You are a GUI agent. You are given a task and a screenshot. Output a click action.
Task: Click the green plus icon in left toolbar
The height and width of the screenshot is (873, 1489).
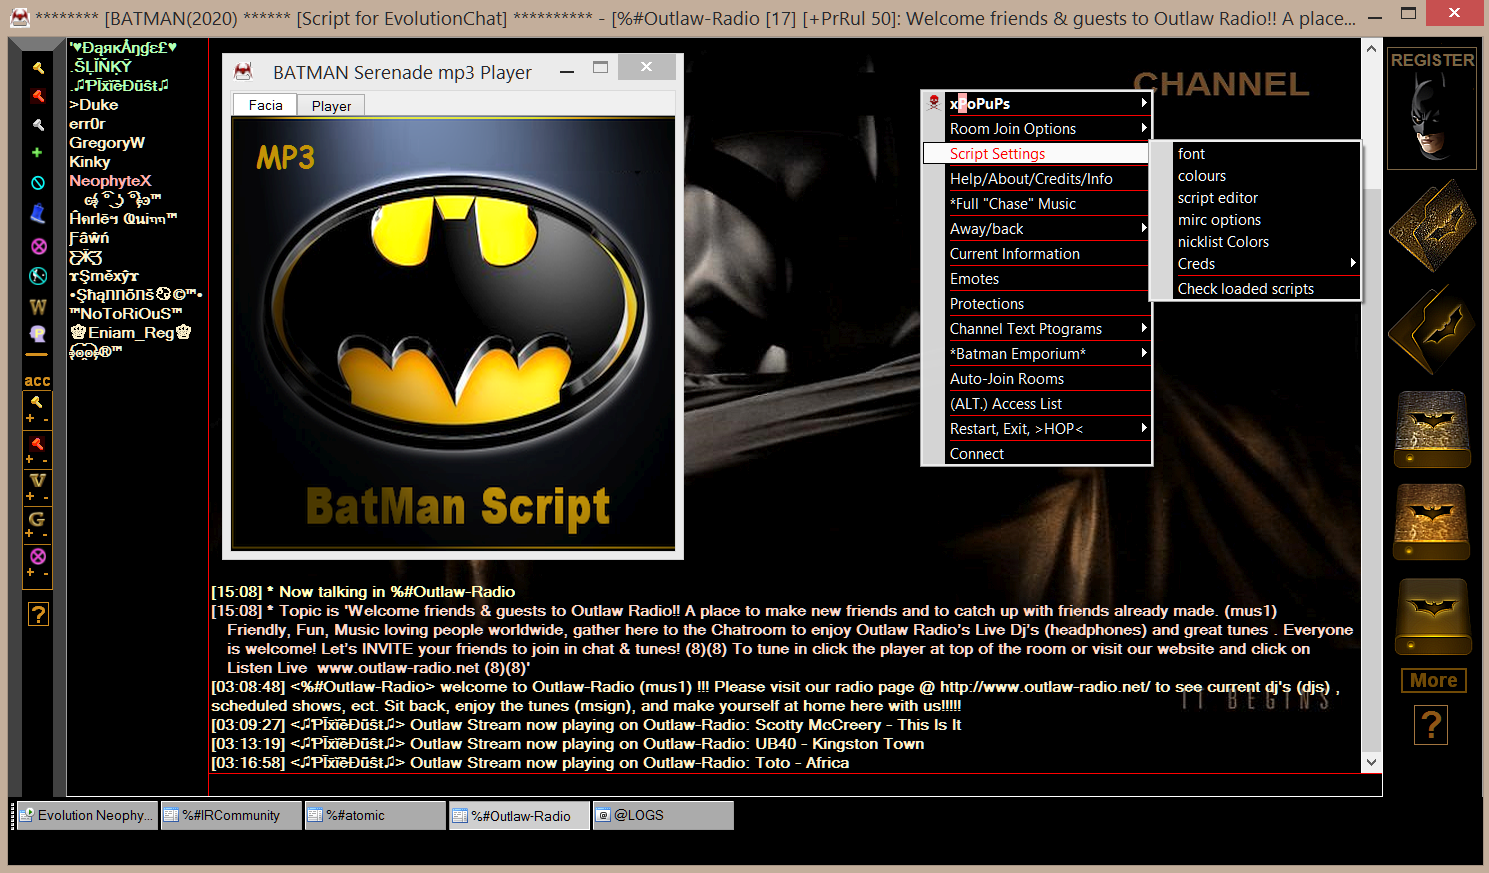click(37, 153)
